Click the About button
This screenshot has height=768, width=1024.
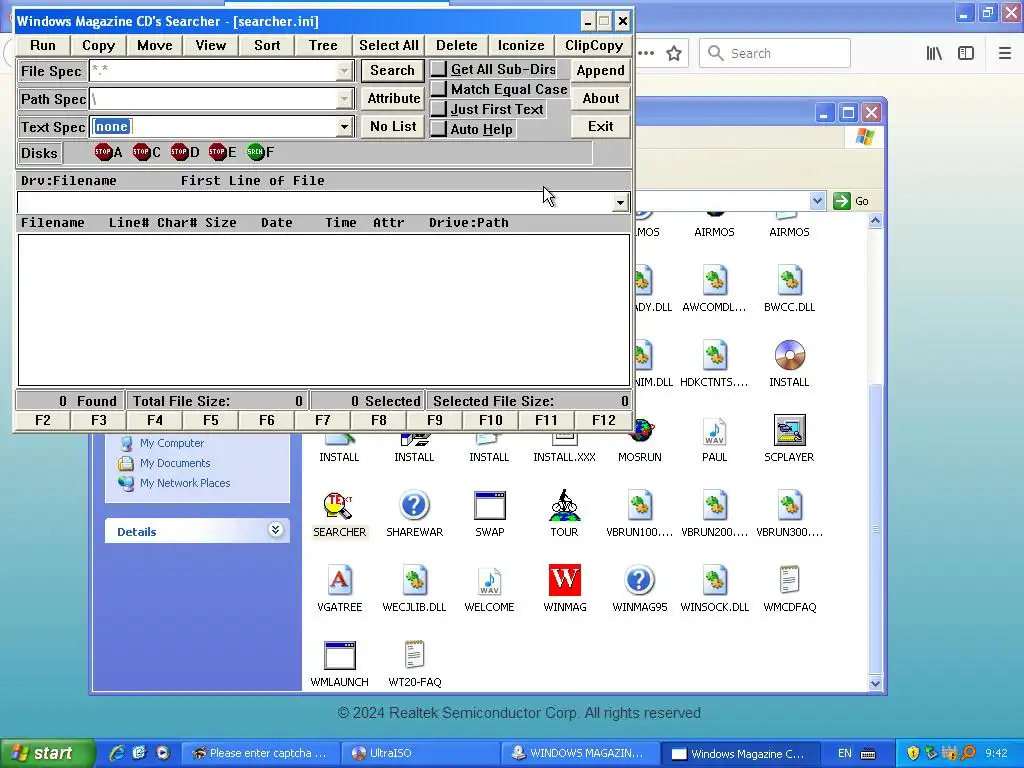click(x=600, y=99)
